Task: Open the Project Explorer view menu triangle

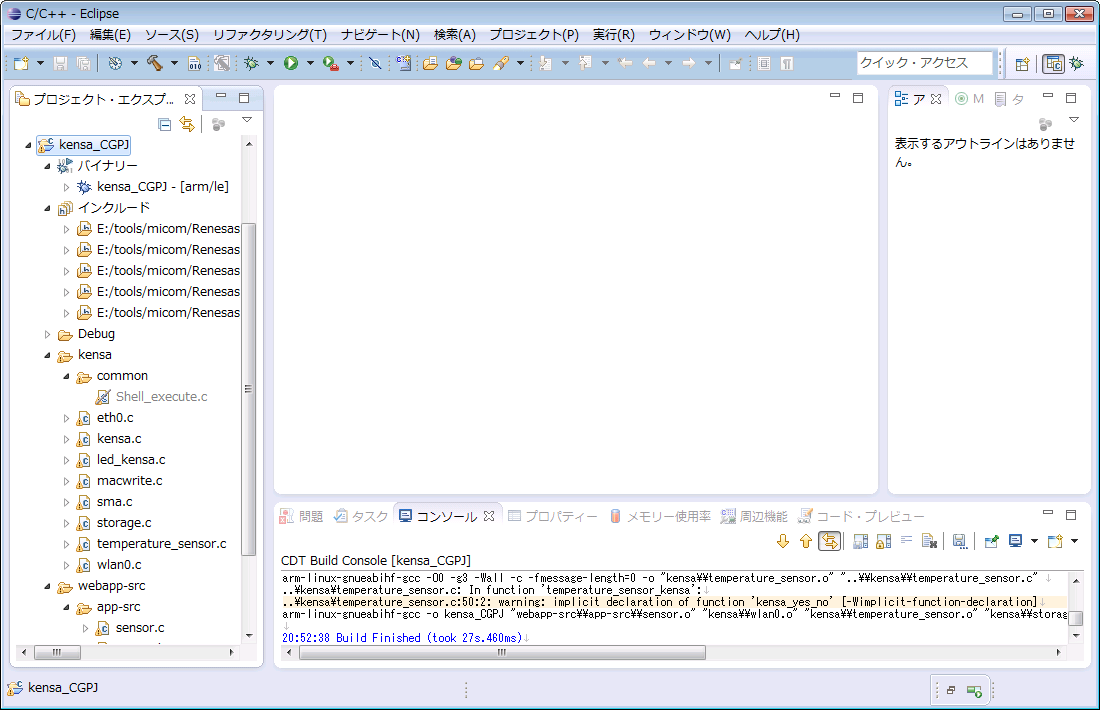Action: [x=247, y=120]
